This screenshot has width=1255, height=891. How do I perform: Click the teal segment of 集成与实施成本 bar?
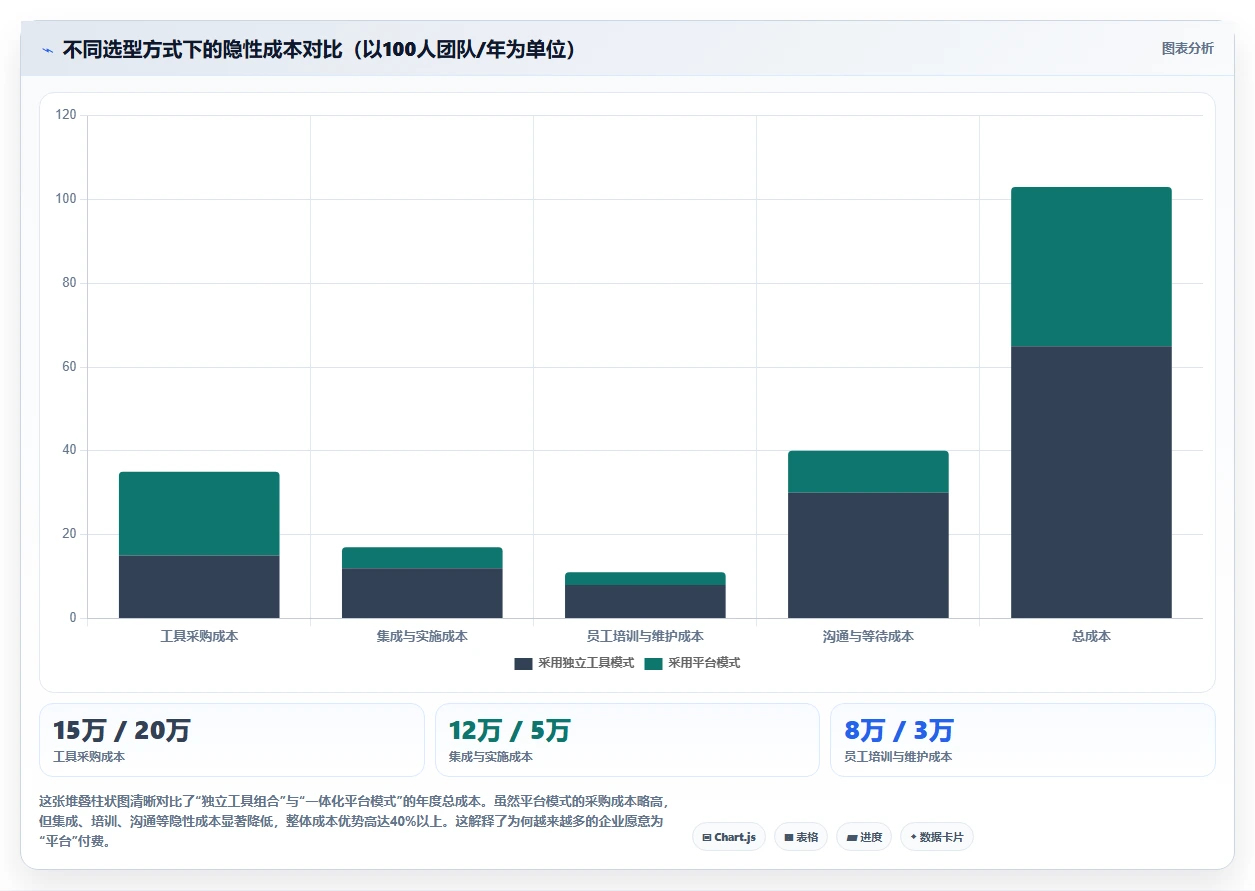coord(422,557)
